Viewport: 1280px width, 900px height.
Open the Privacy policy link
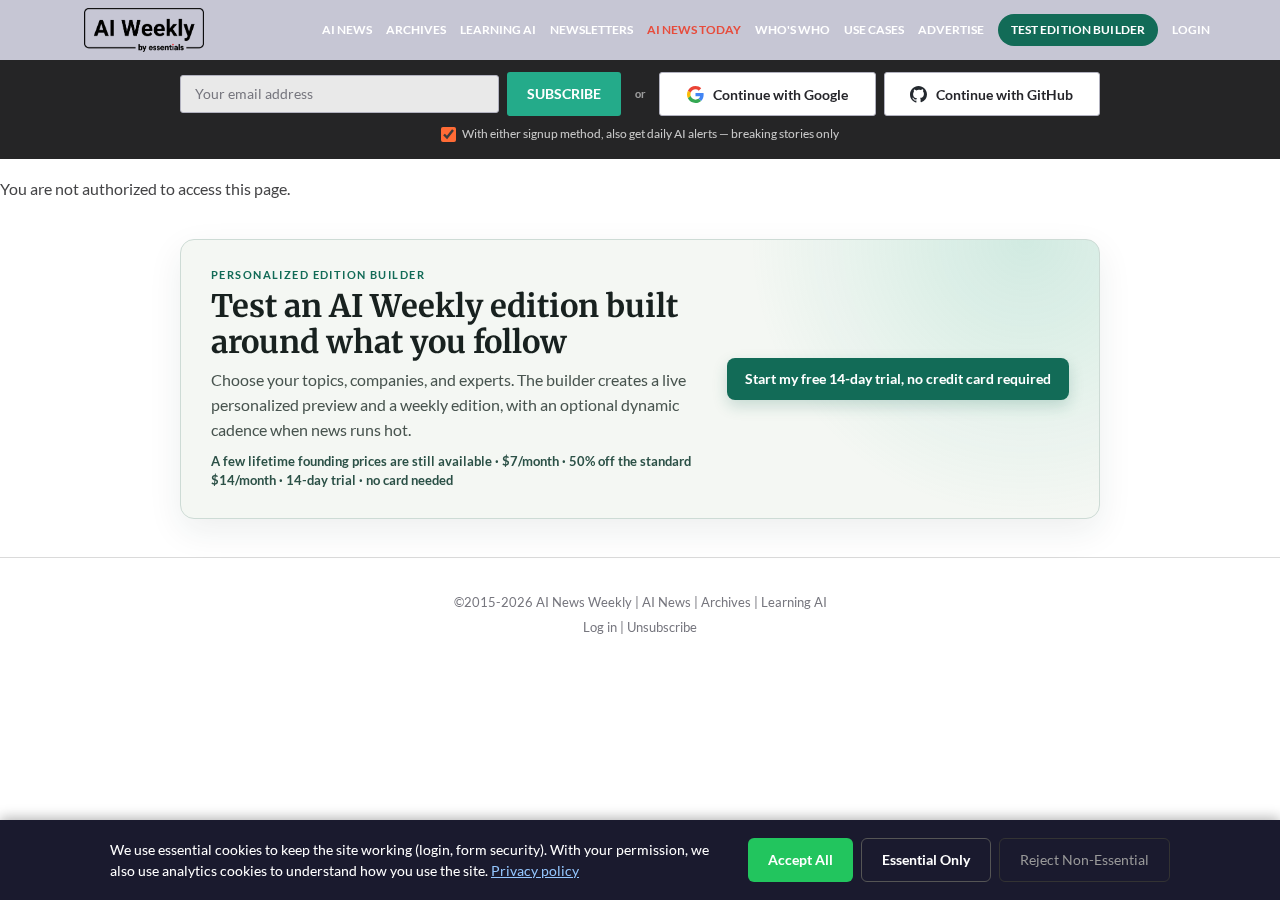535,870
